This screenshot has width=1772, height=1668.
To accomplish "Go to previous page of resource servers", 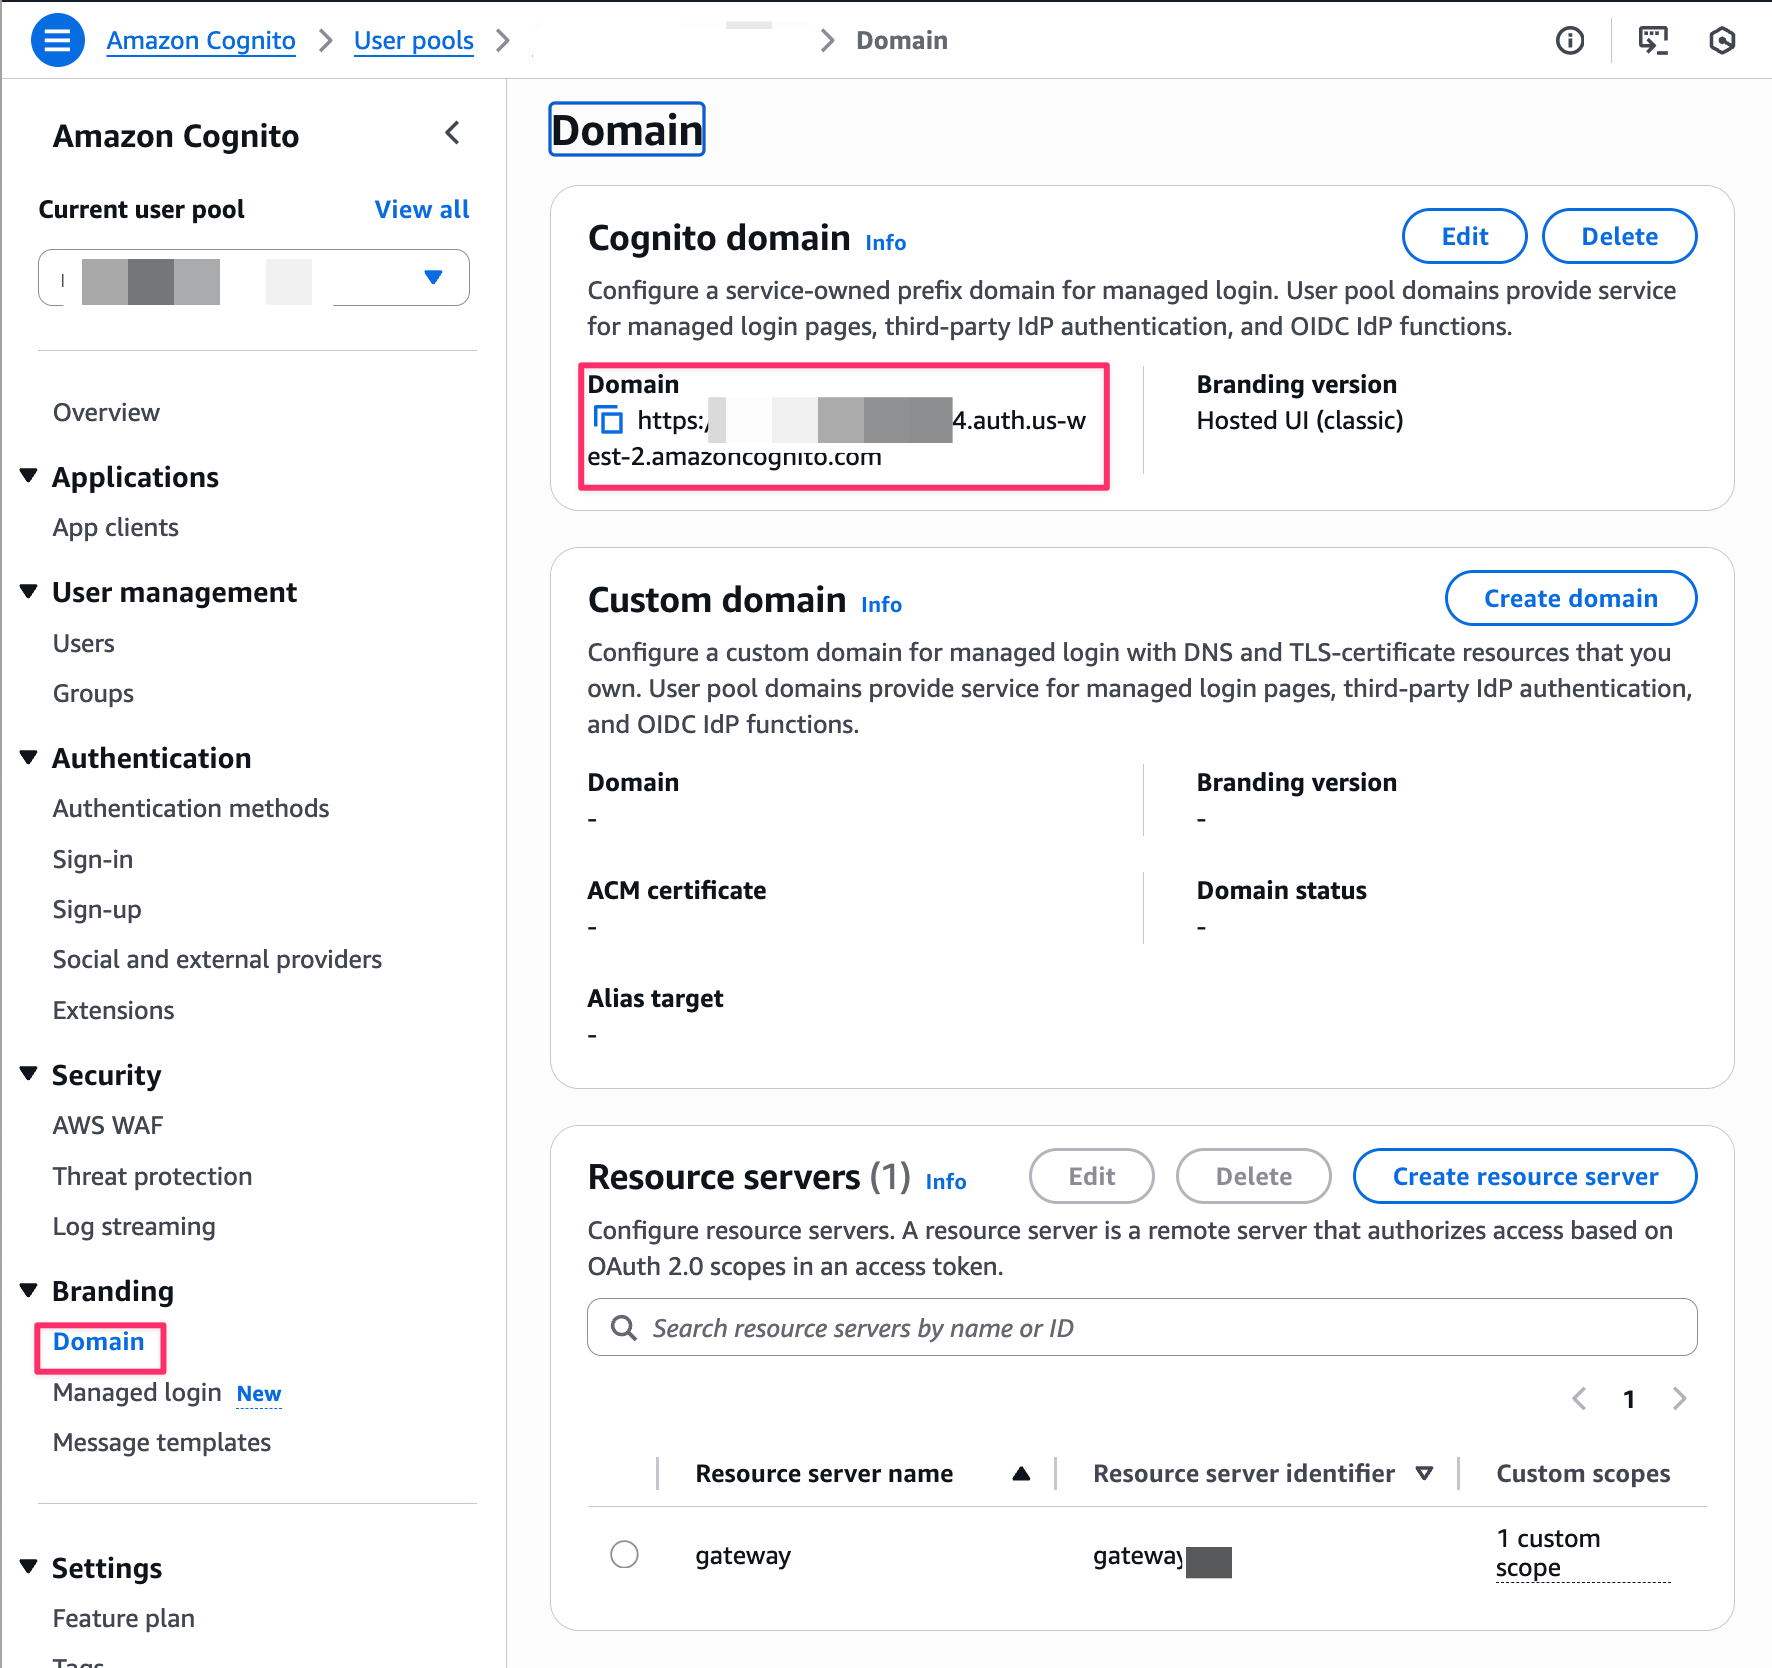I will [1580, 1399].
